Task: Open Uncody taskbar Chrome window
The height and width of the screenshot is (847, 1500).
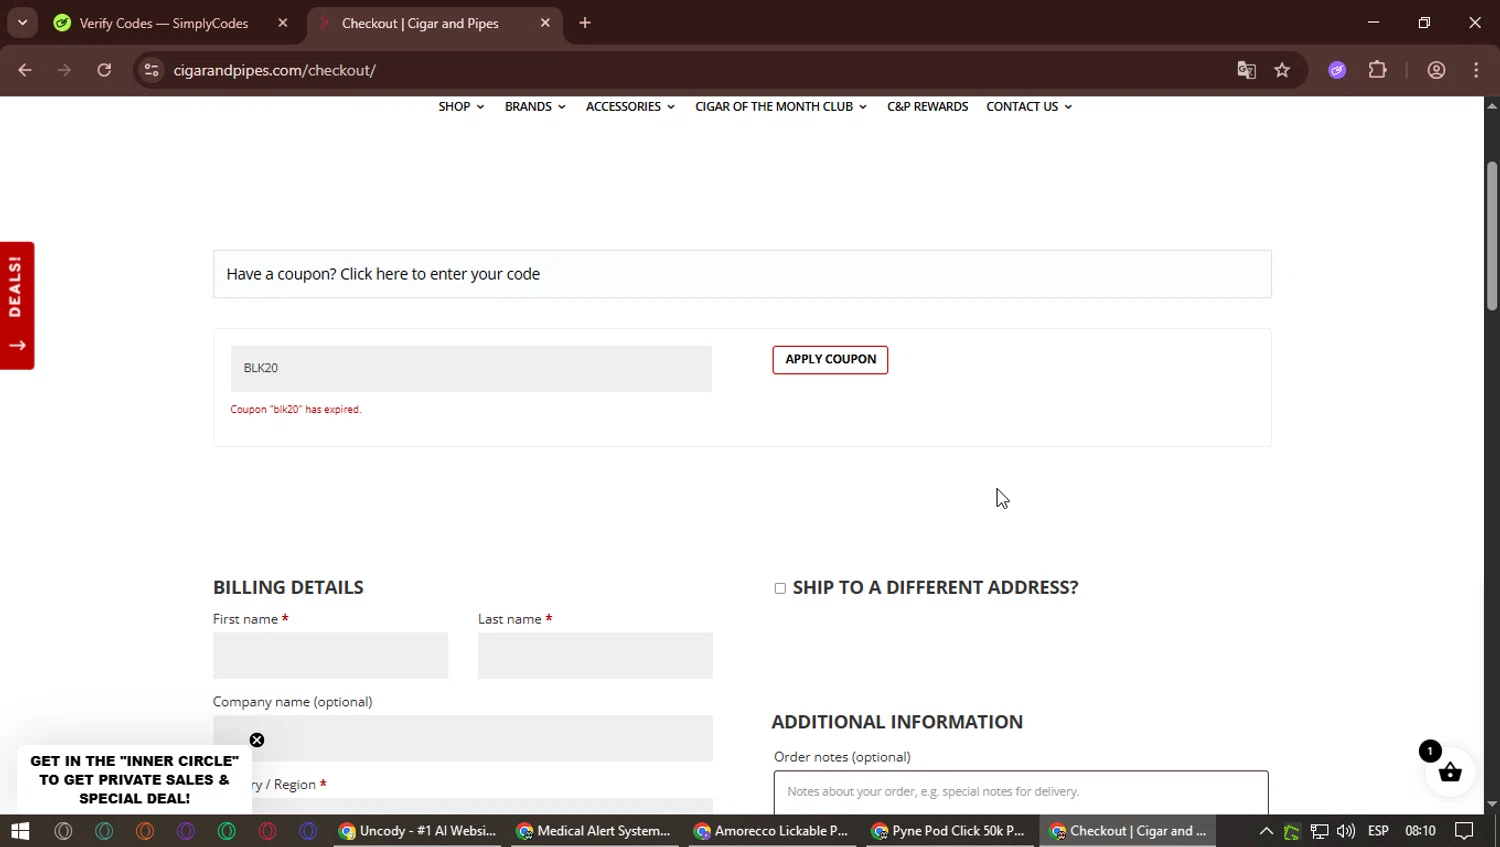Action: coord(417,831)
